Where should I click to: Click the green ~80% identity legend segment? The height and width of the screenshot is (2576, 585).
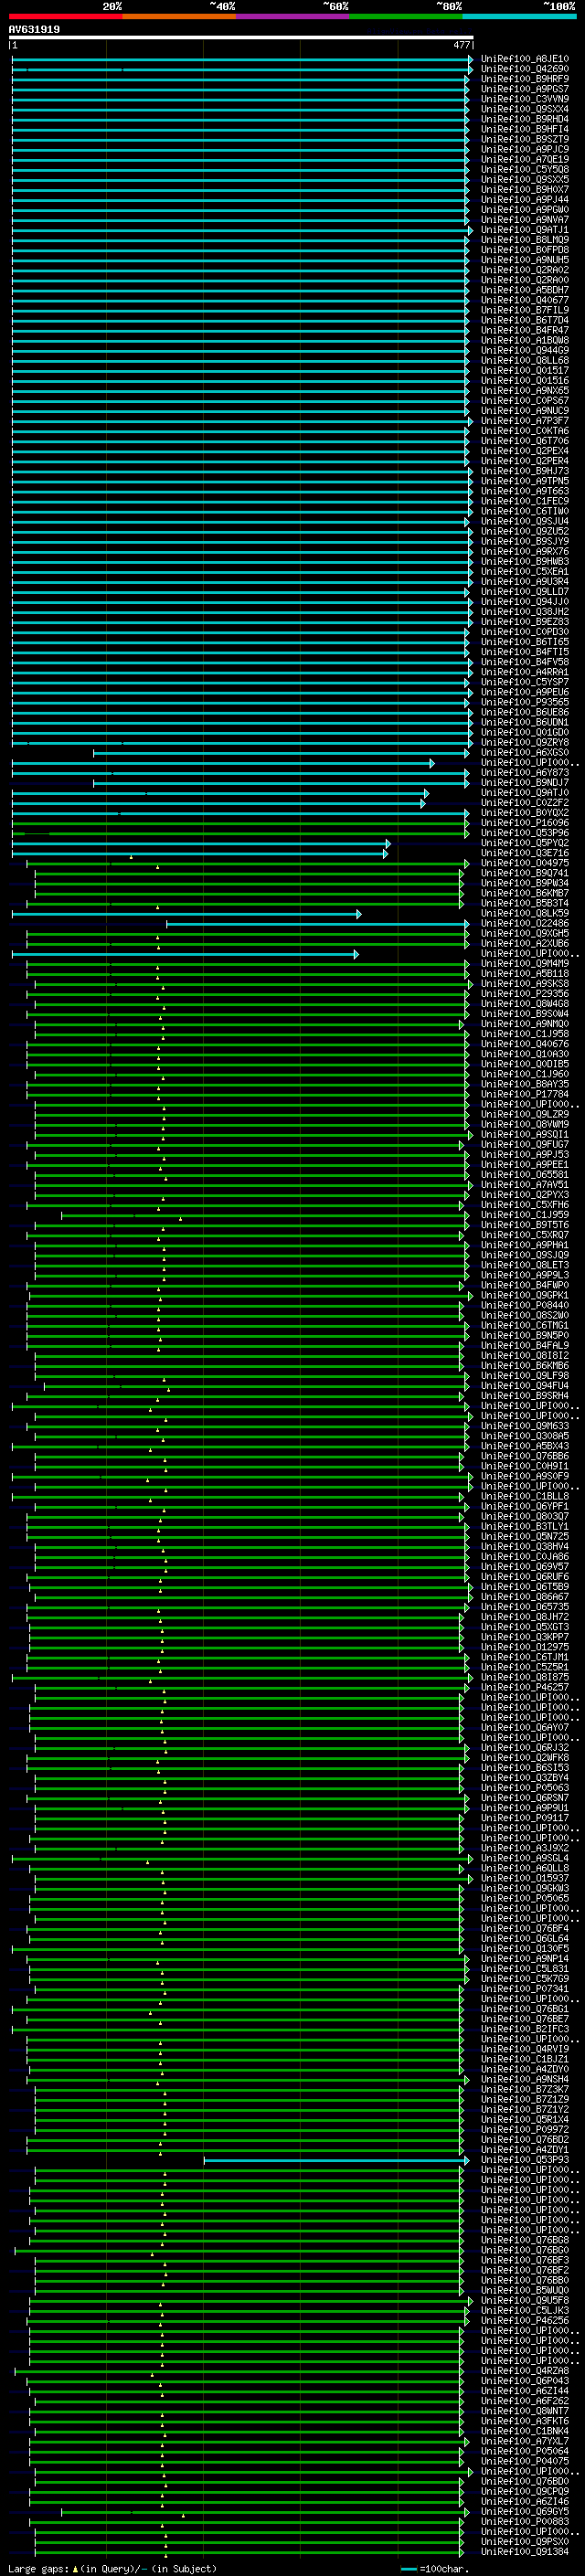click(x=406, y=16)
